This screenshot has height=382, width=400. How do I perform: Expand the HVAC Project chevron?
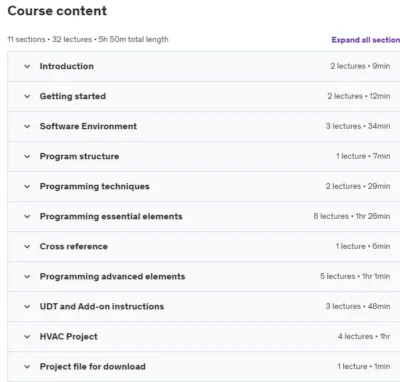click(27, 336)
